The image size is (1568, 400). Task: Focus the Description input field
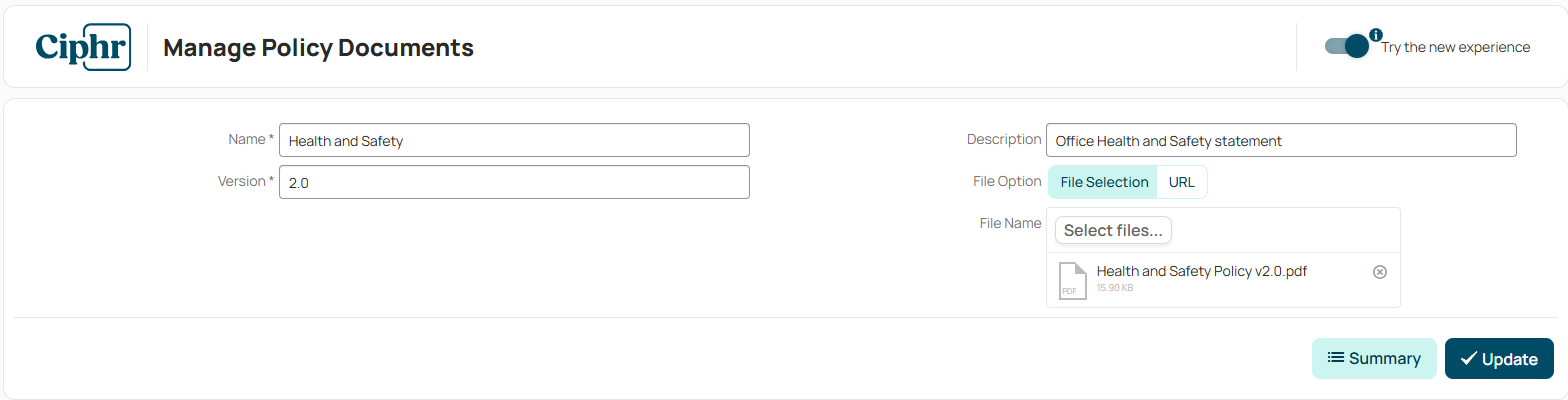pos(1281,140)
